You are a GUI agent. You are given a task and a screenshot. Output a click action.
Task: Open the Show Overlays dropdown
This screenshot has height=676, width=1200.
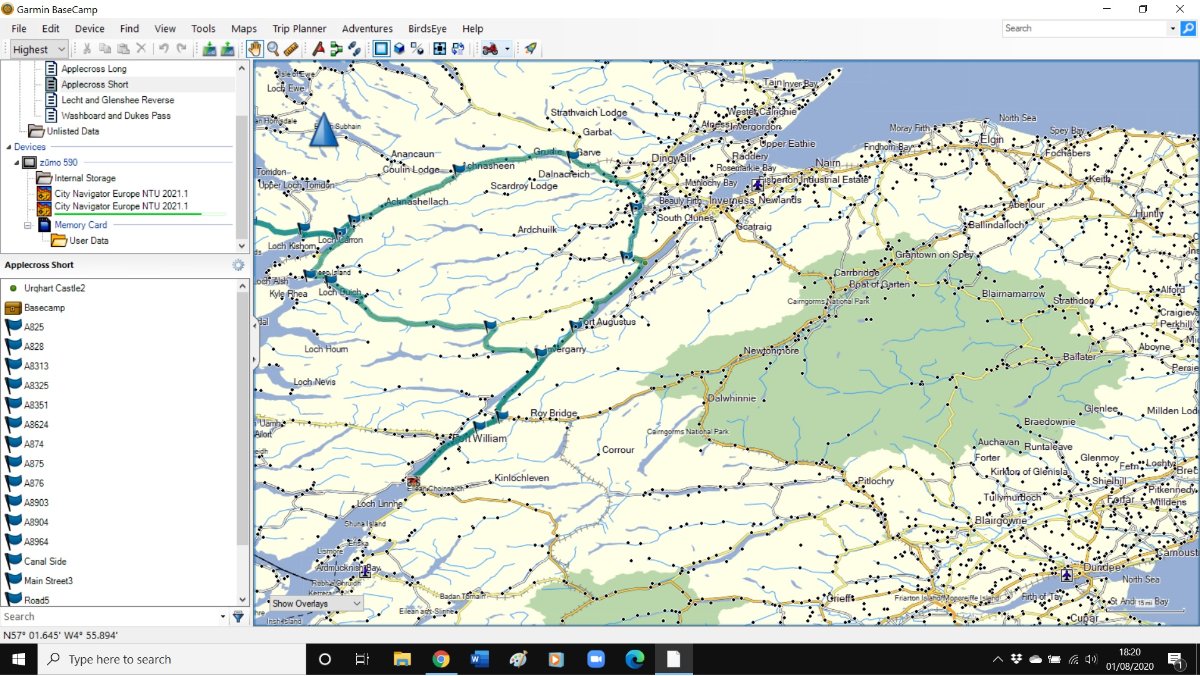click(315, 604)
